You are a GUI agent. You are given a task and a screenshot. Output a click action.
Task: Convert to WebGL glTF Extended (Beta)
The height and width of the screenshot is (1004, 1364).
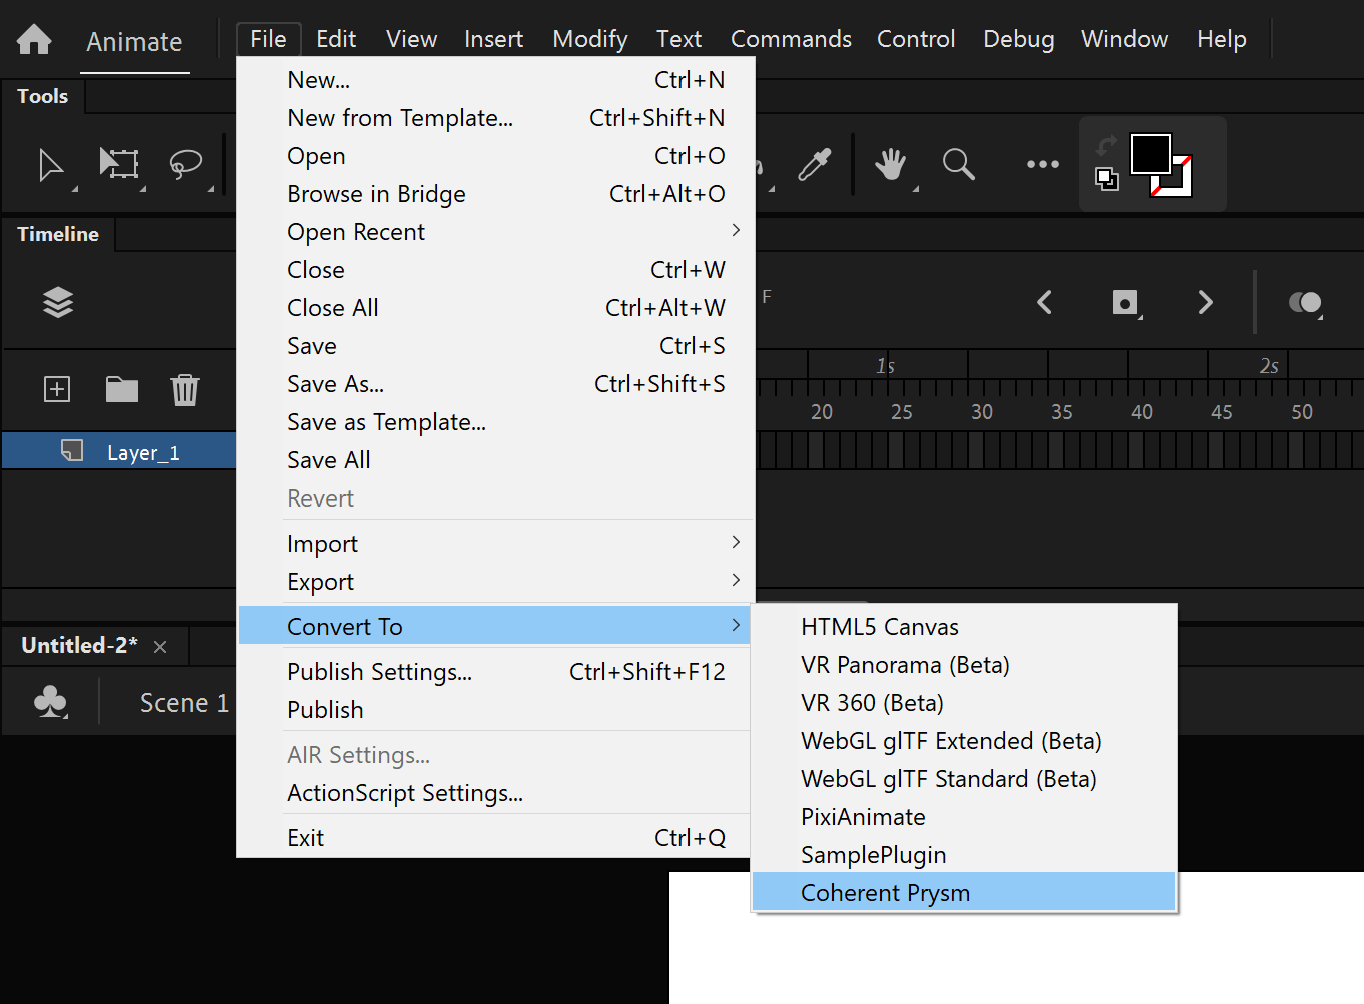pyautogui.click(x=964, y=741)
